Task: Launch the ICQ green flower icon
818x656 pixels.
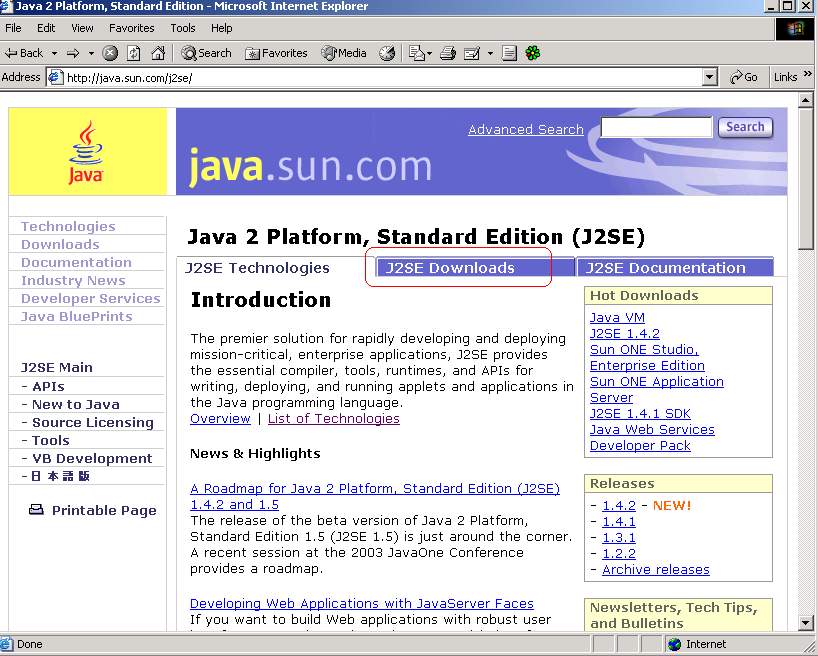Action: click(533, 53)
